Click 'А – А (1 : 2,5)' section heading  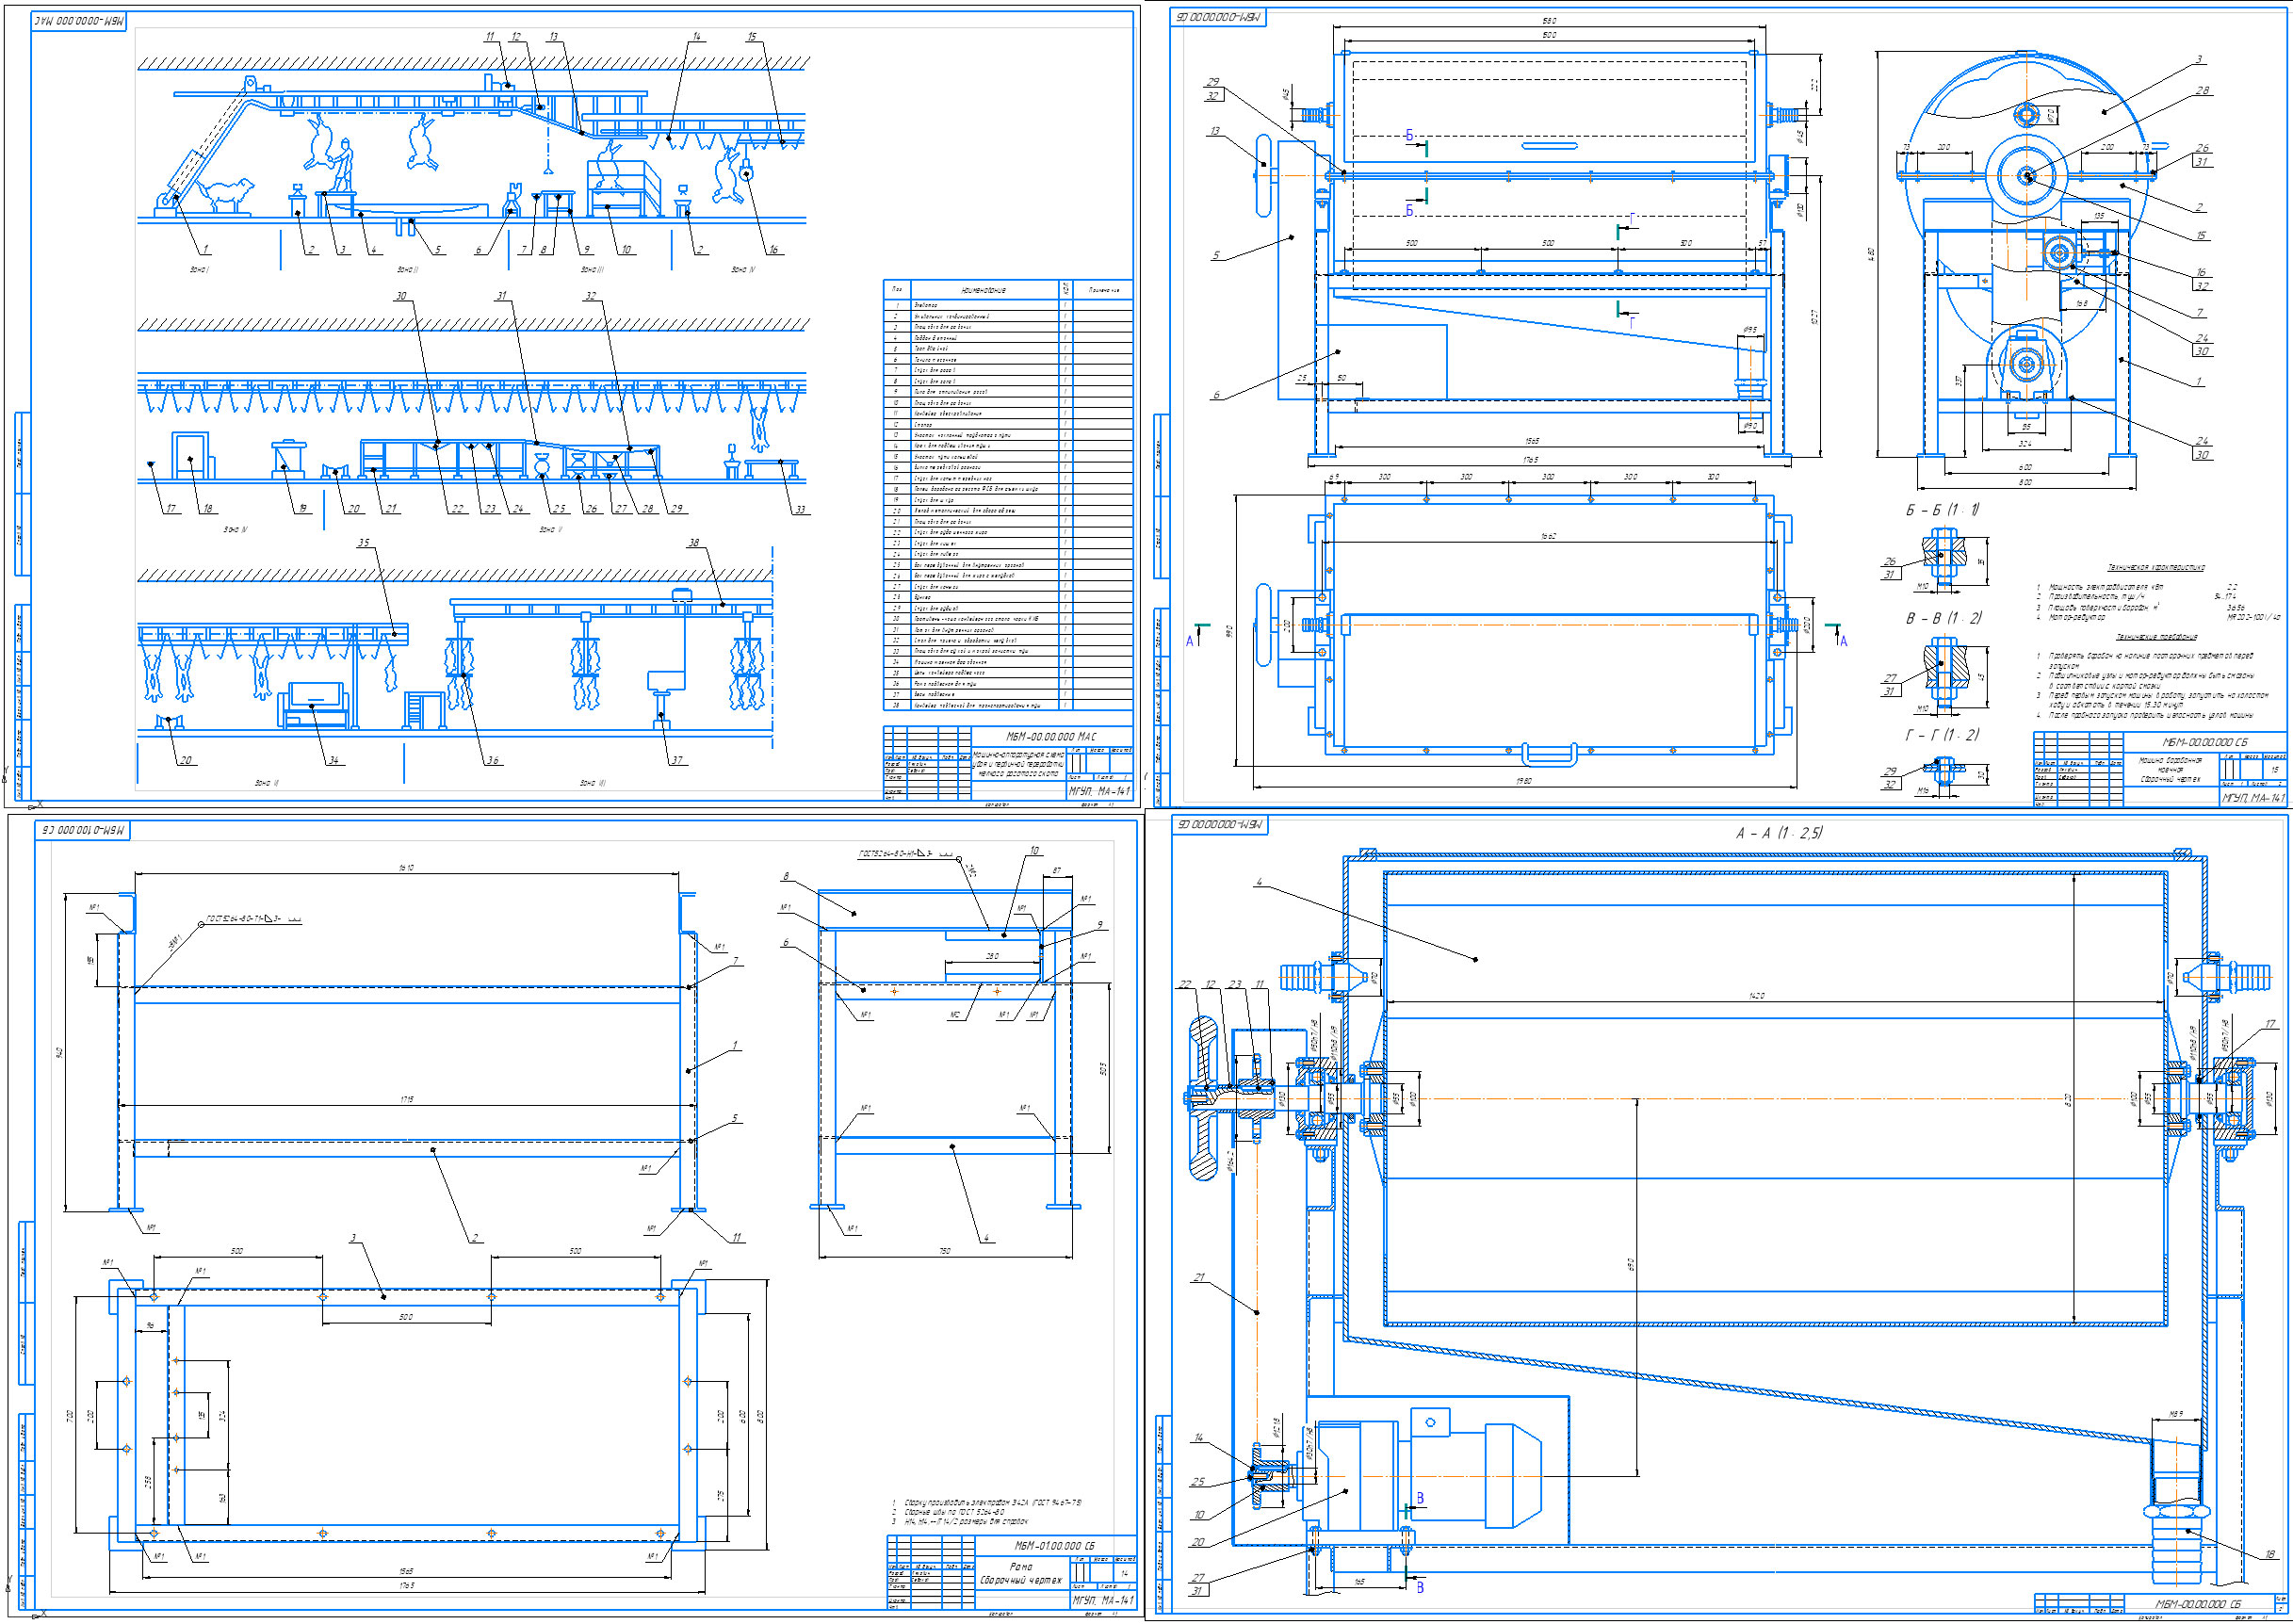(1778, 833)
